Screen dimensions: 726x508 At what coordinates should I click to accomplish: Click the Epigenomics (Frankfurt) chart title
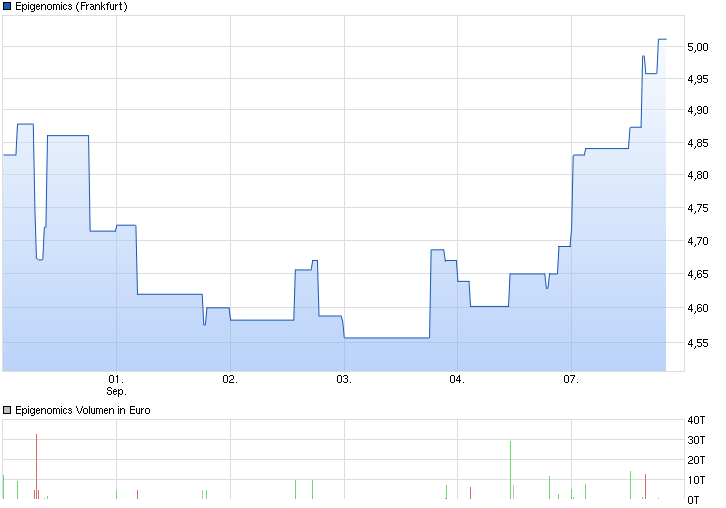point(71,6)
